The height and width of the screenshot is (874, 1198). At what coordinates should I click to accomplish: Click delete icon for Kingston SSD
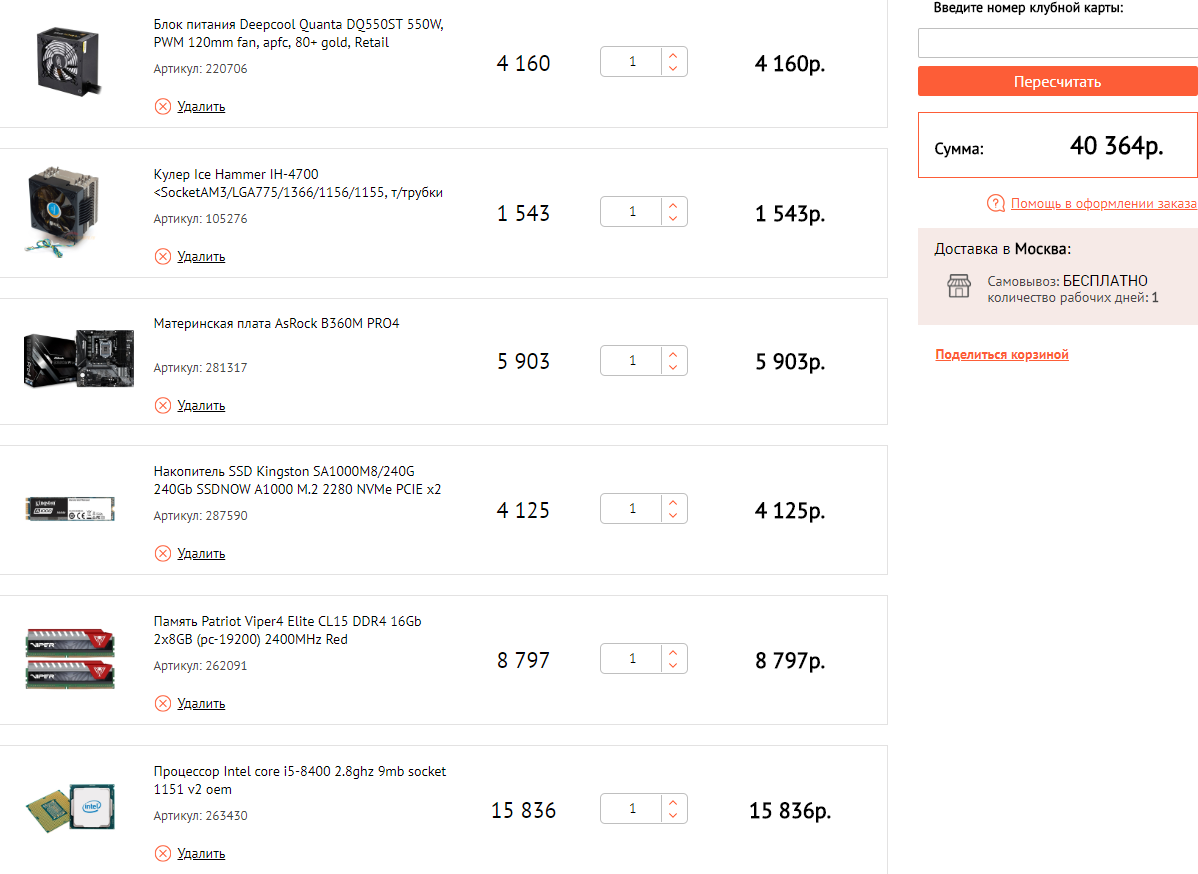point(163,553)
